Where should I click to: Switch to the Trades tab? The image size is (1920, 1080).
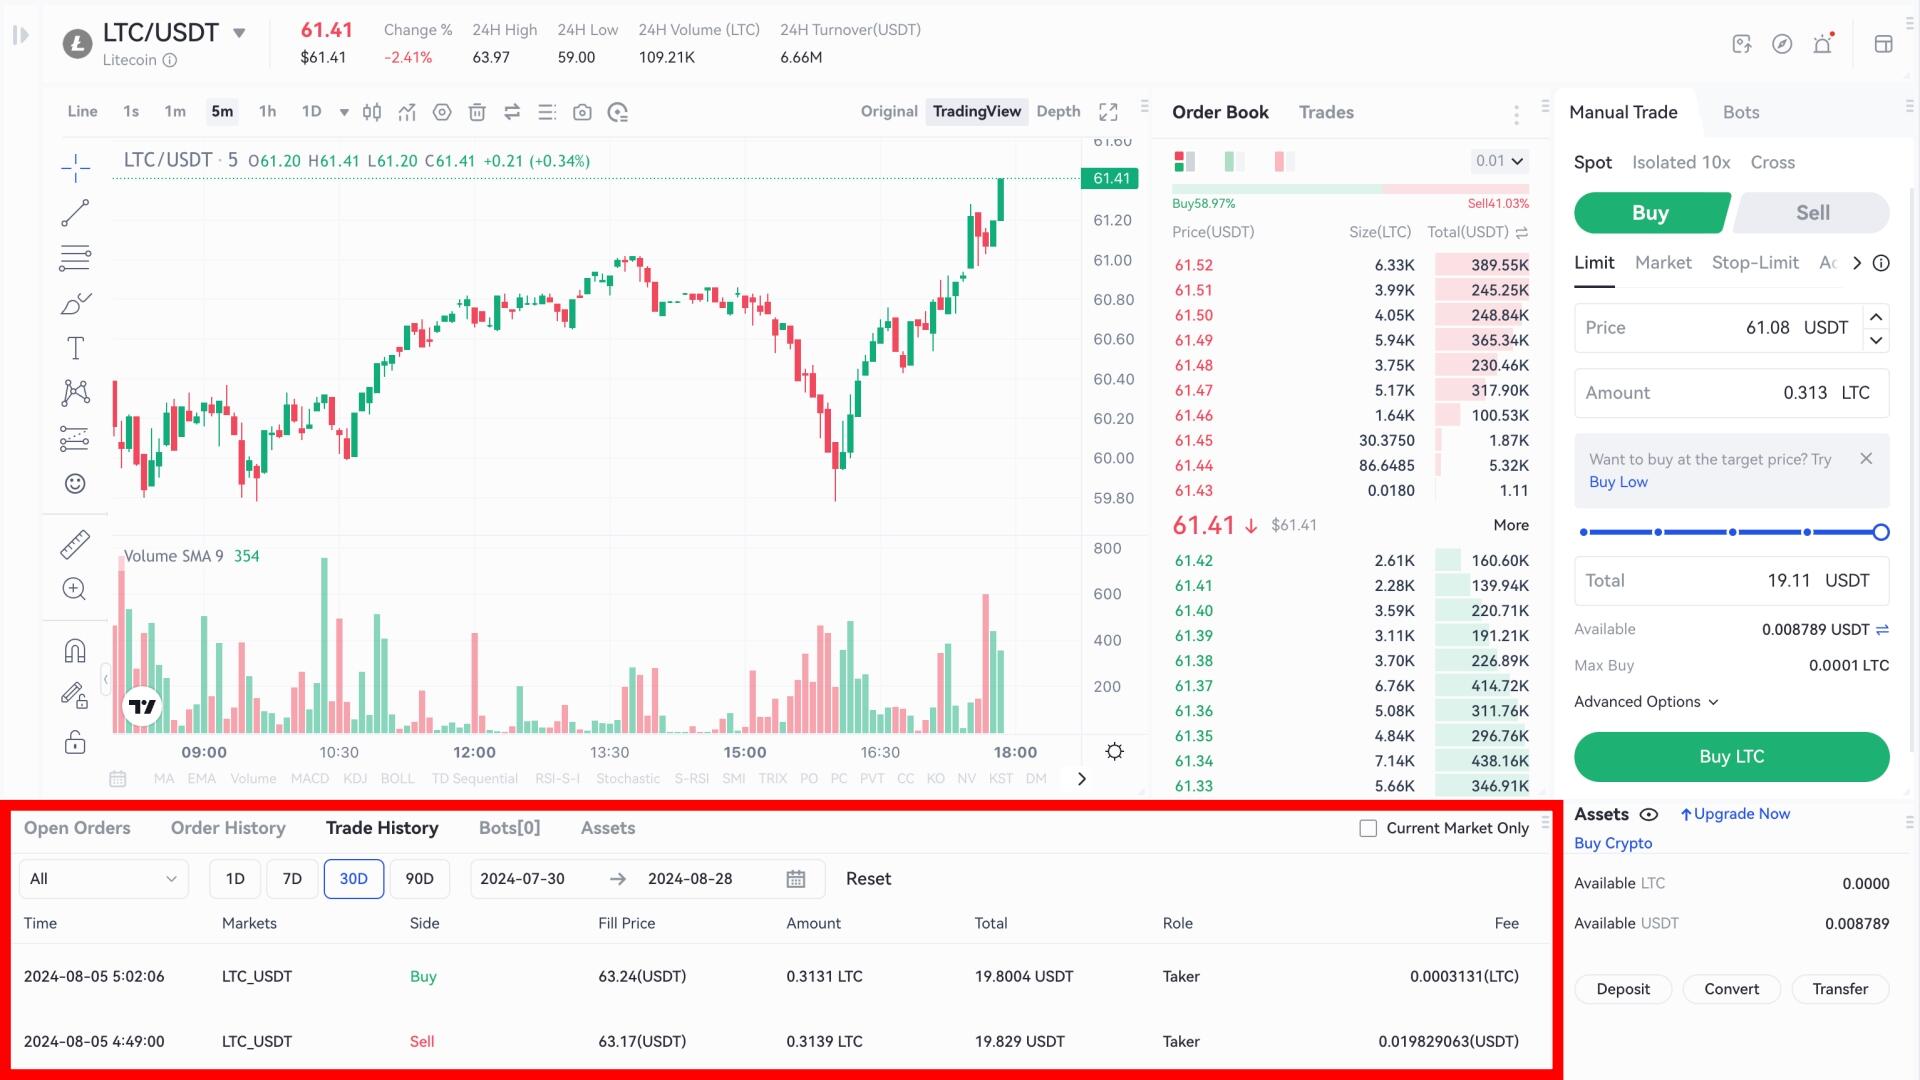click(x=1326, y=112)
